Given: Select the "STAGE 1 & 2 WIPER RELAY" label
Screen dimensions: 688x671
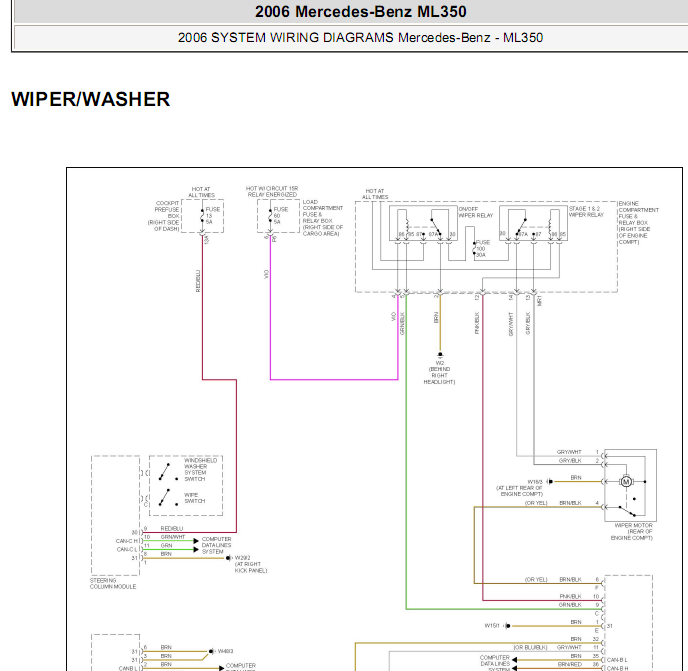Looking at the screenshot, I should [x=586, y=212].
